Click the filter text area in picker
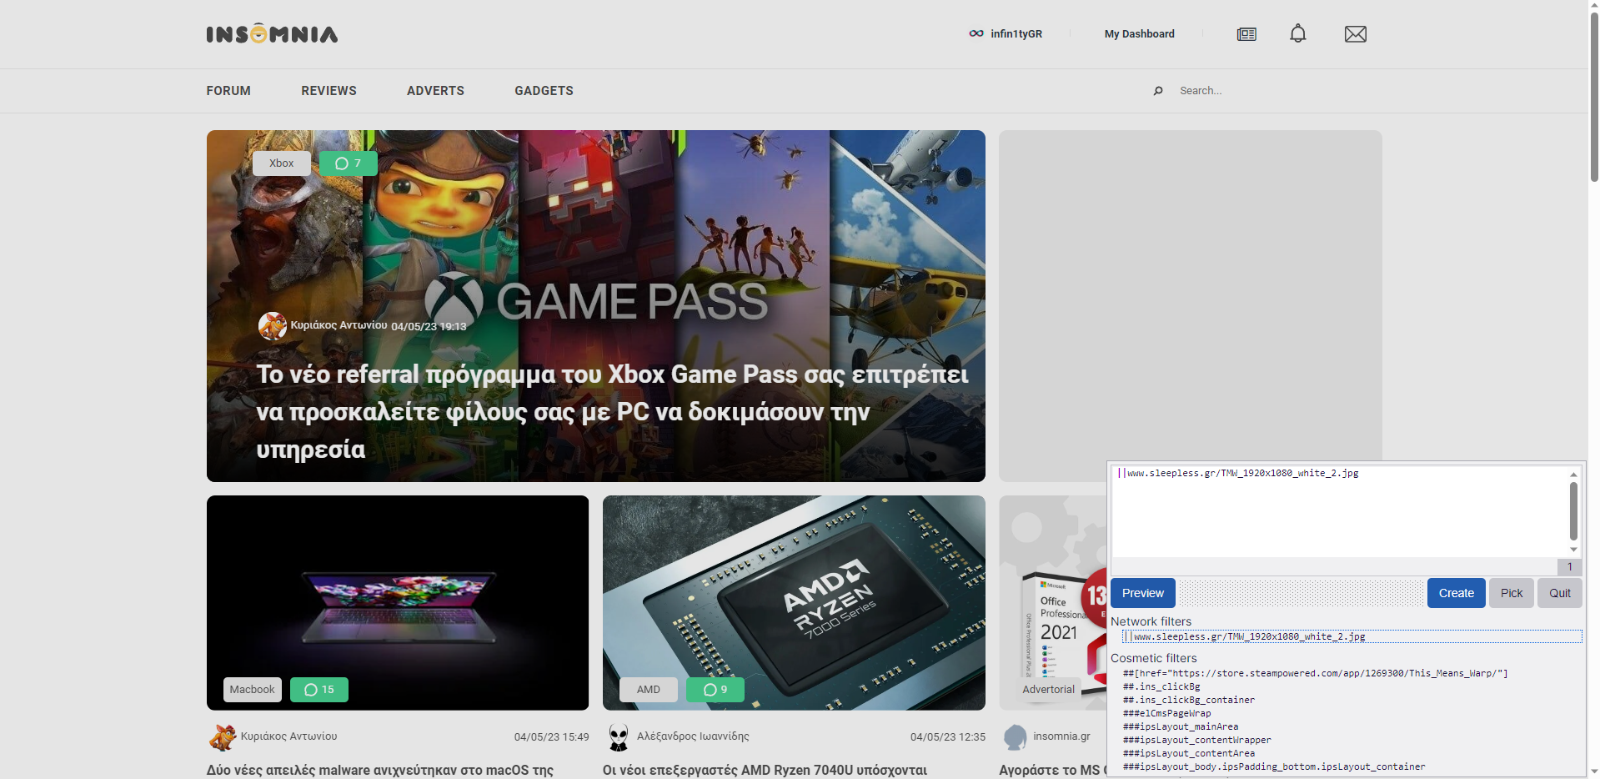Image resolution: width=1600 pixels, height=779 pixels. tap(1338, 511)
